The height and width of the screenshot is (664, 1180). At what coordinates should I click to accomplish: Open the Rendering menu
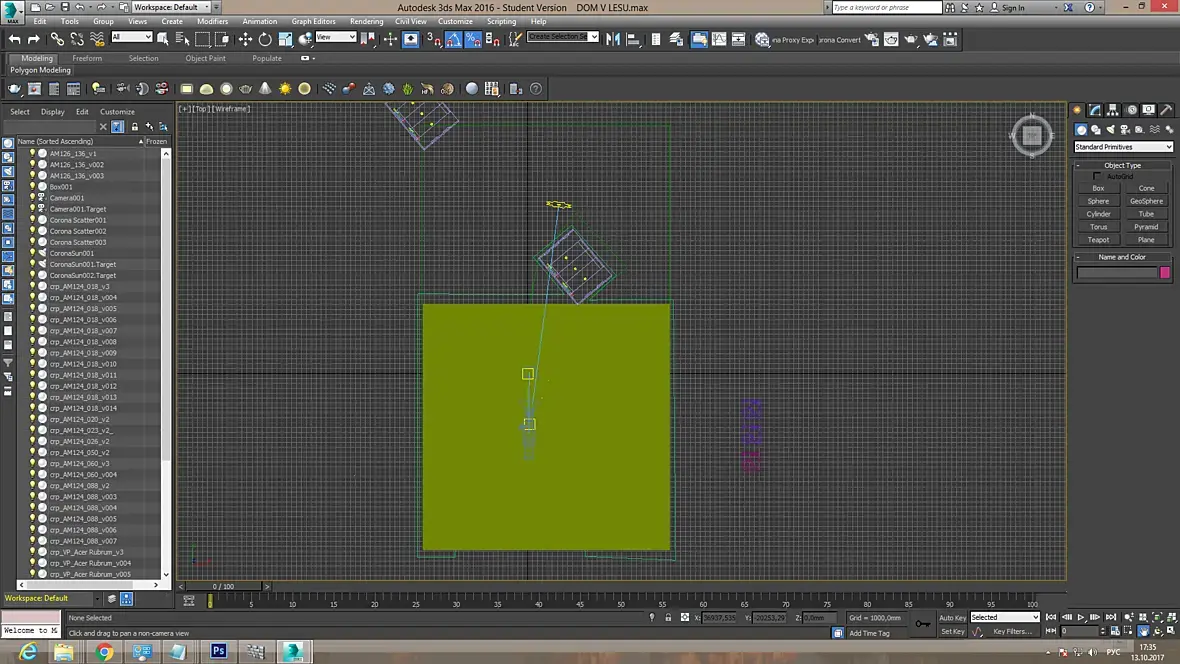click(366, 21)
